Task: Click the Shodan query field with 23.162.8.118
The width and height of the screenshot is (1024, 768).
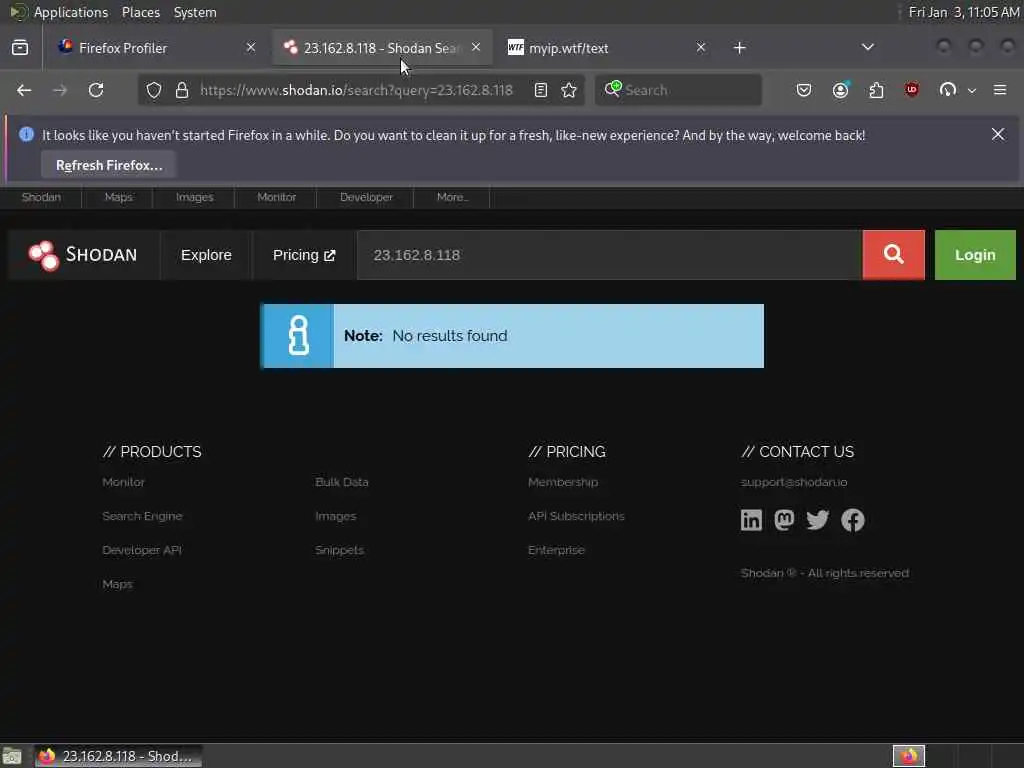Action: click(x=609, y=255)
